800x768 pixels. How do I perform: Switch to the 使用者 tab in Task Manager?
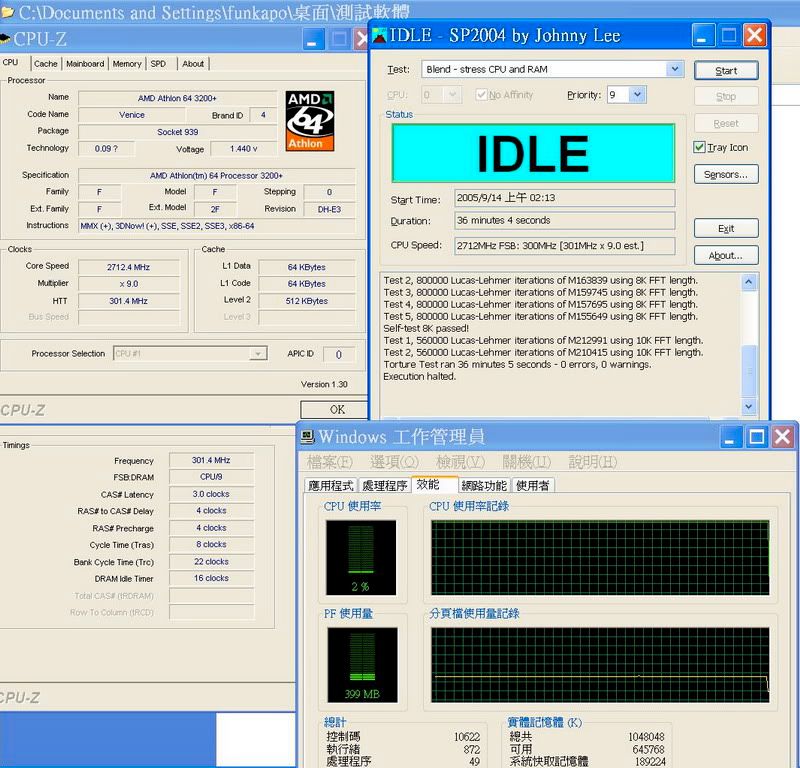click(x=533, y=485)
